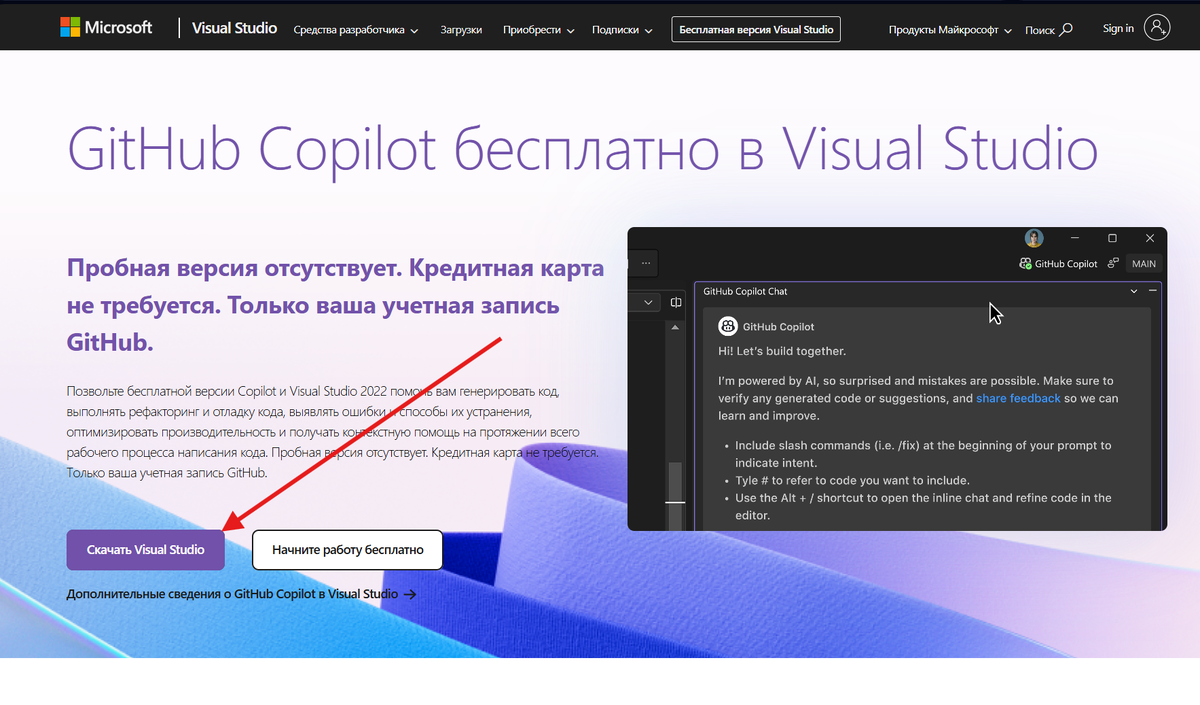The height and width of the screenshot is (705, 1200).
Task: Click the share icon beside MAIN
Action: point(1112,264)
